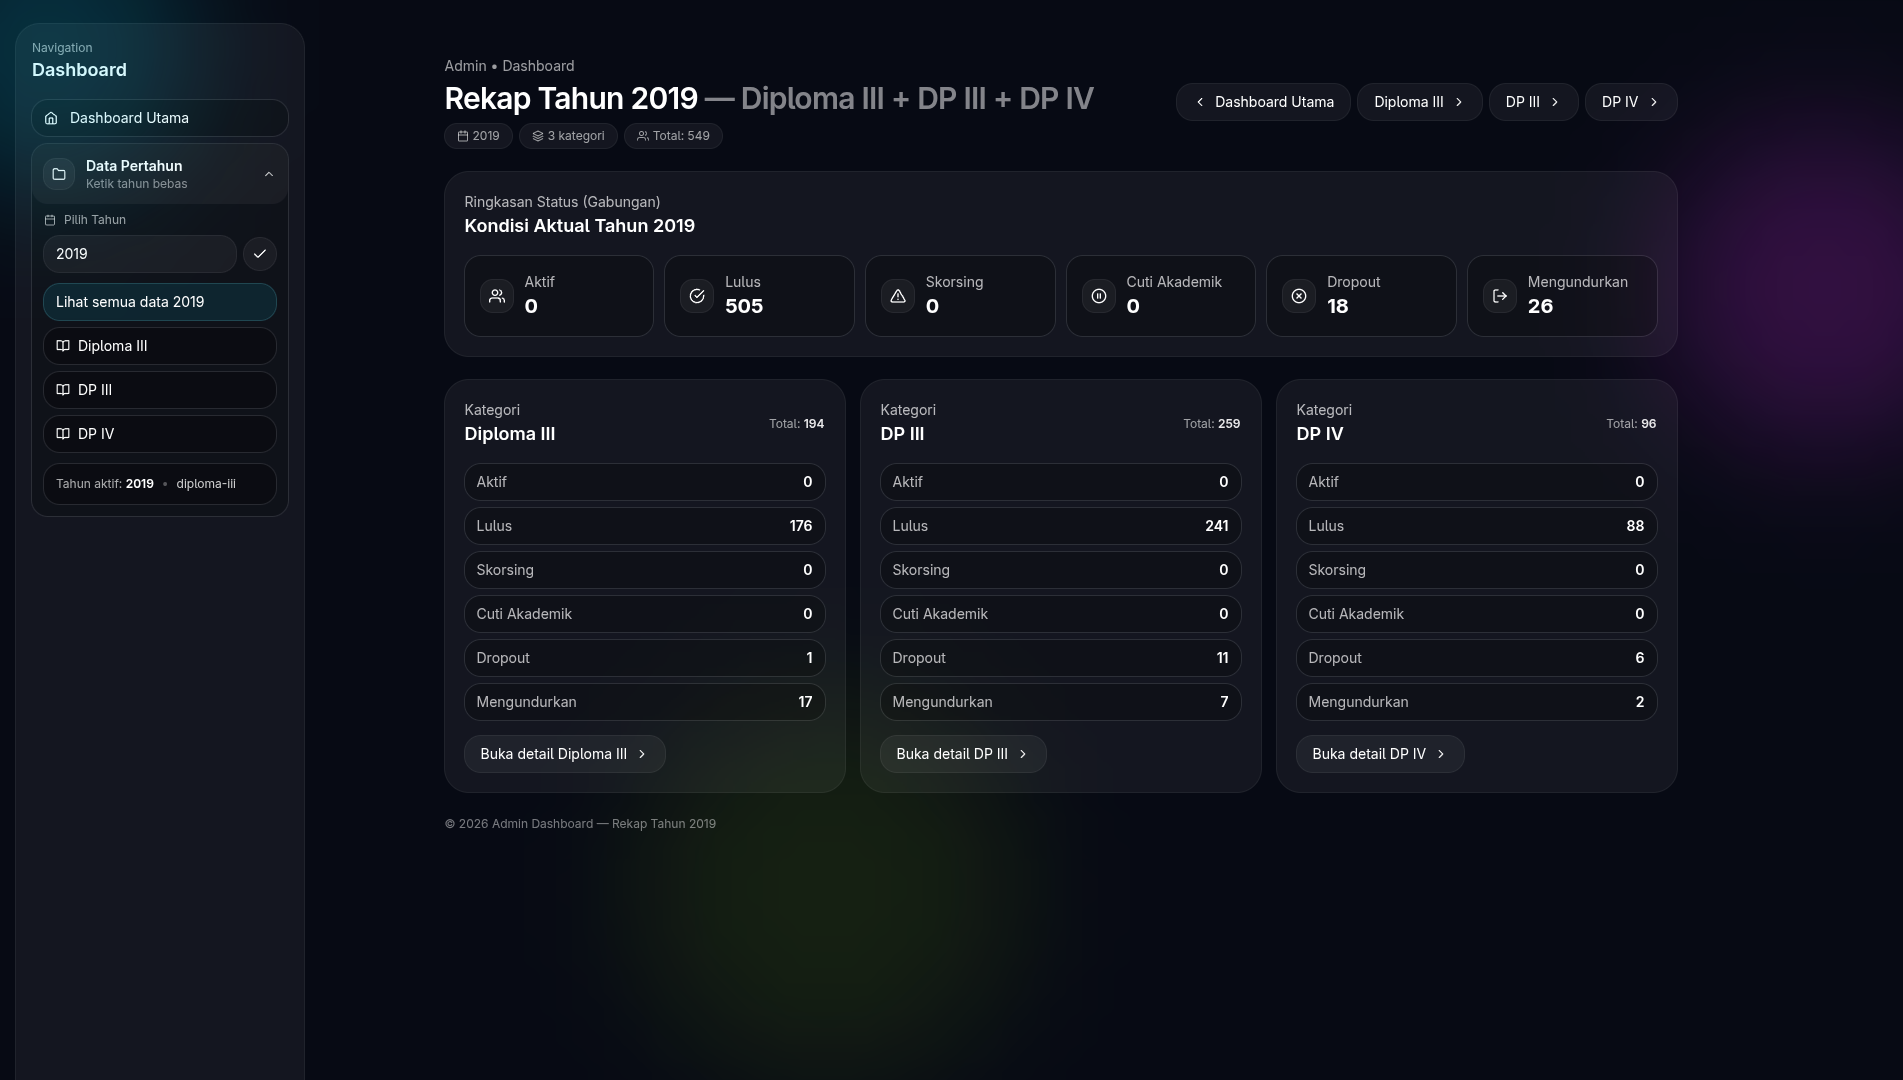This screenshot has width=1903, height=1080.
Task: Click the Admin • Dashboard breadcrumb
Action: click(509, 66)
